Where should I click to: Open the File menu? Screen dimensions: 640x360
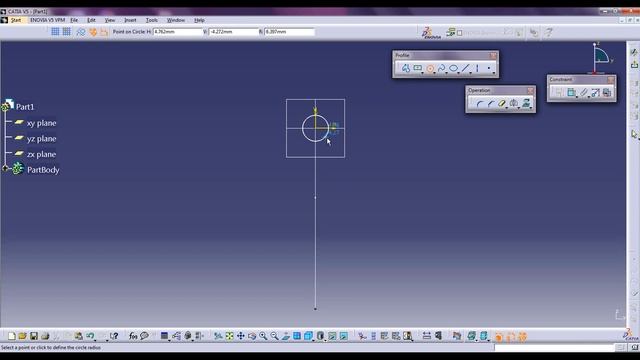pos(74,20)
